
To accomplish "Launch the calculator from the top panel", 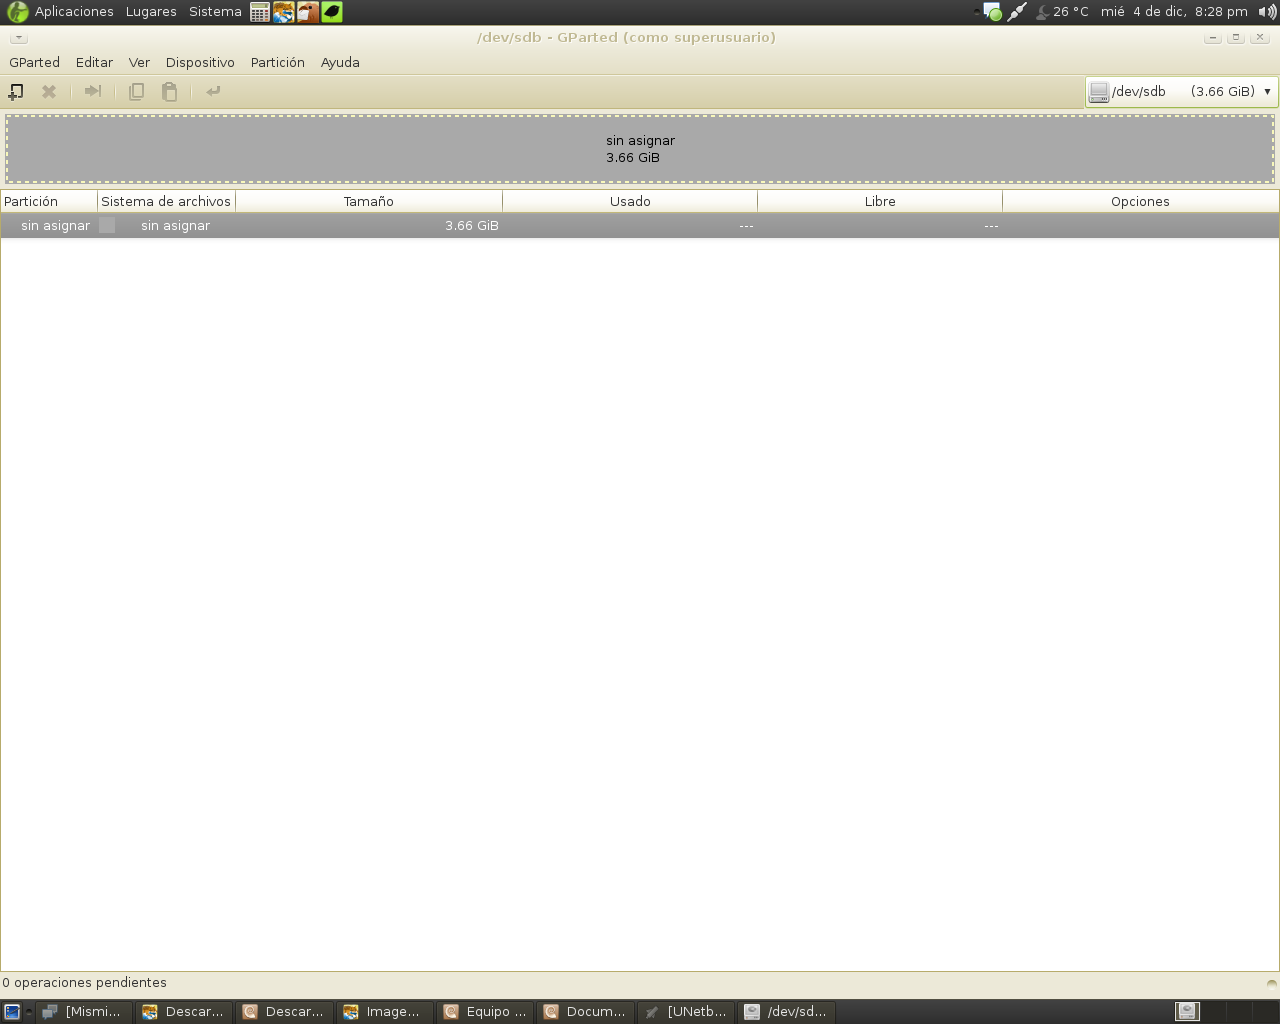I will click(x=260, y=12).
